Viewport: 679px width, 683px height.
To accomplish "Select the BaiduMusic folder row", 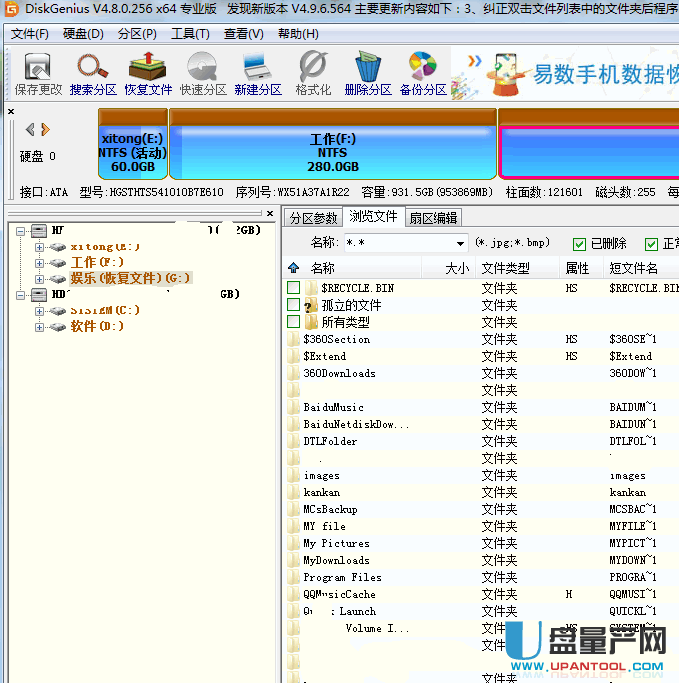I will [334, 407].
